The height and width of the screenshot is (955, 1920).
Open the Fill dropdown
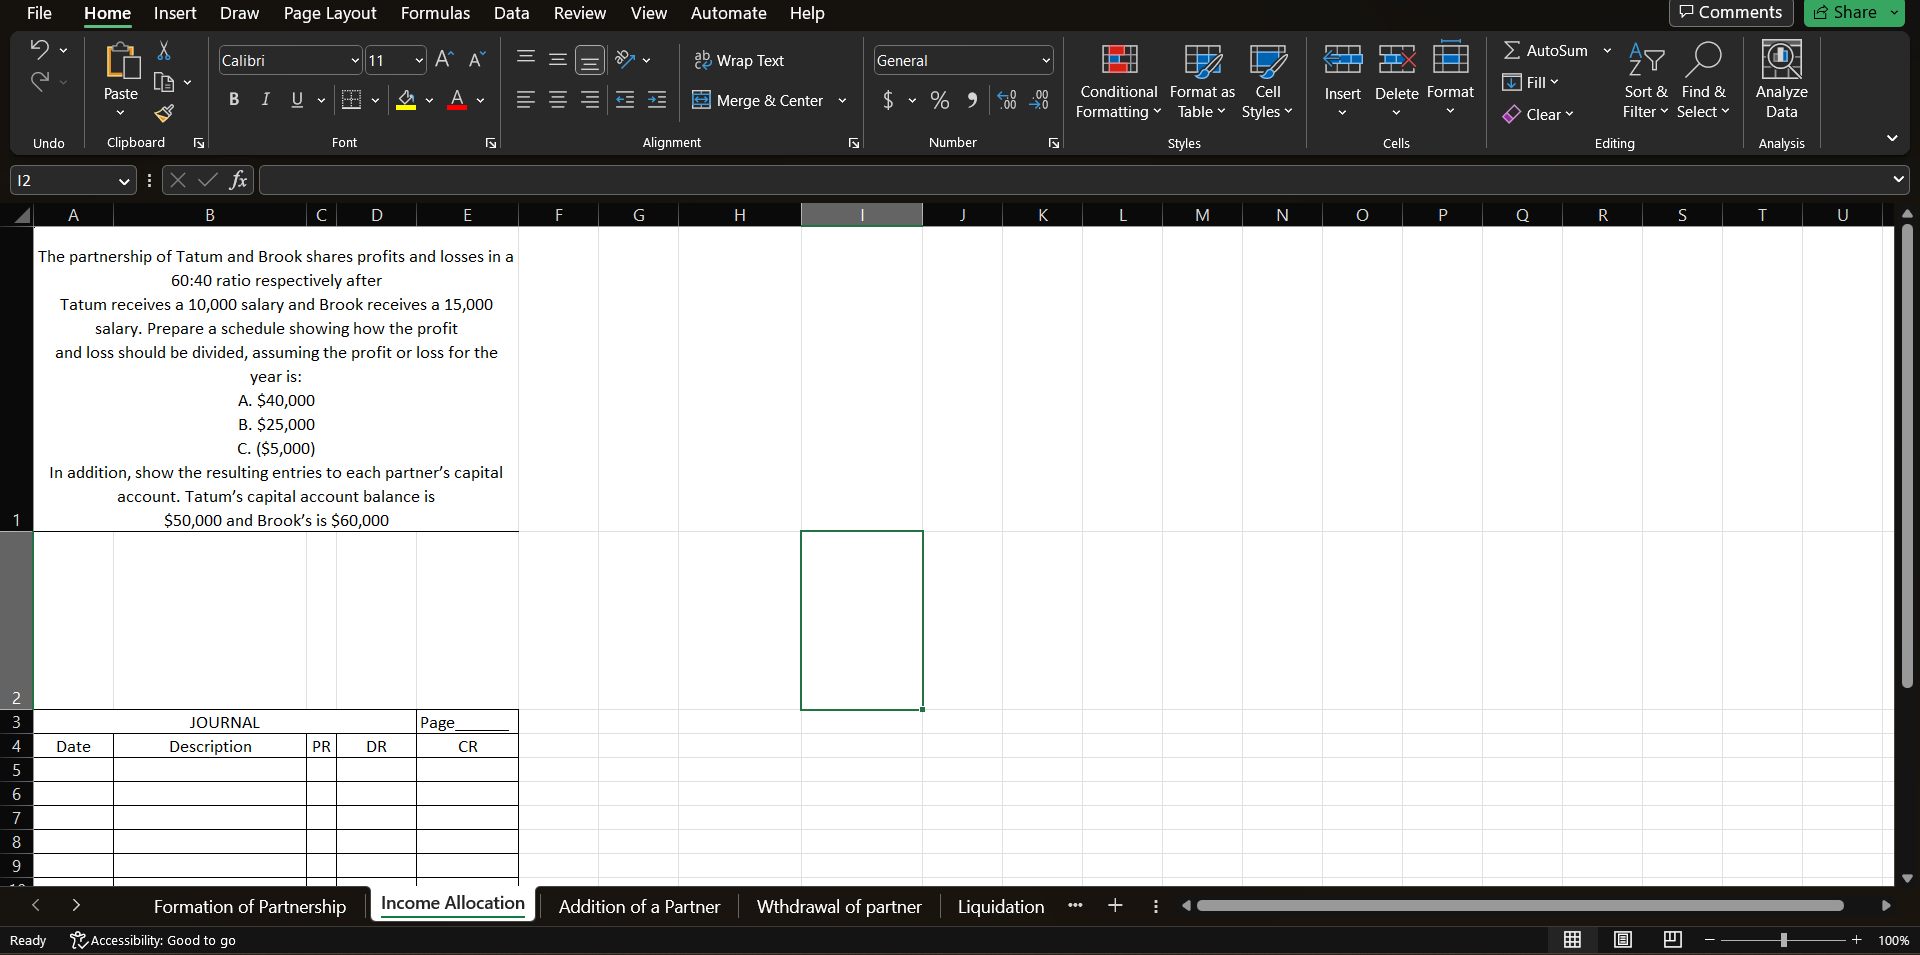point(1530,82)
